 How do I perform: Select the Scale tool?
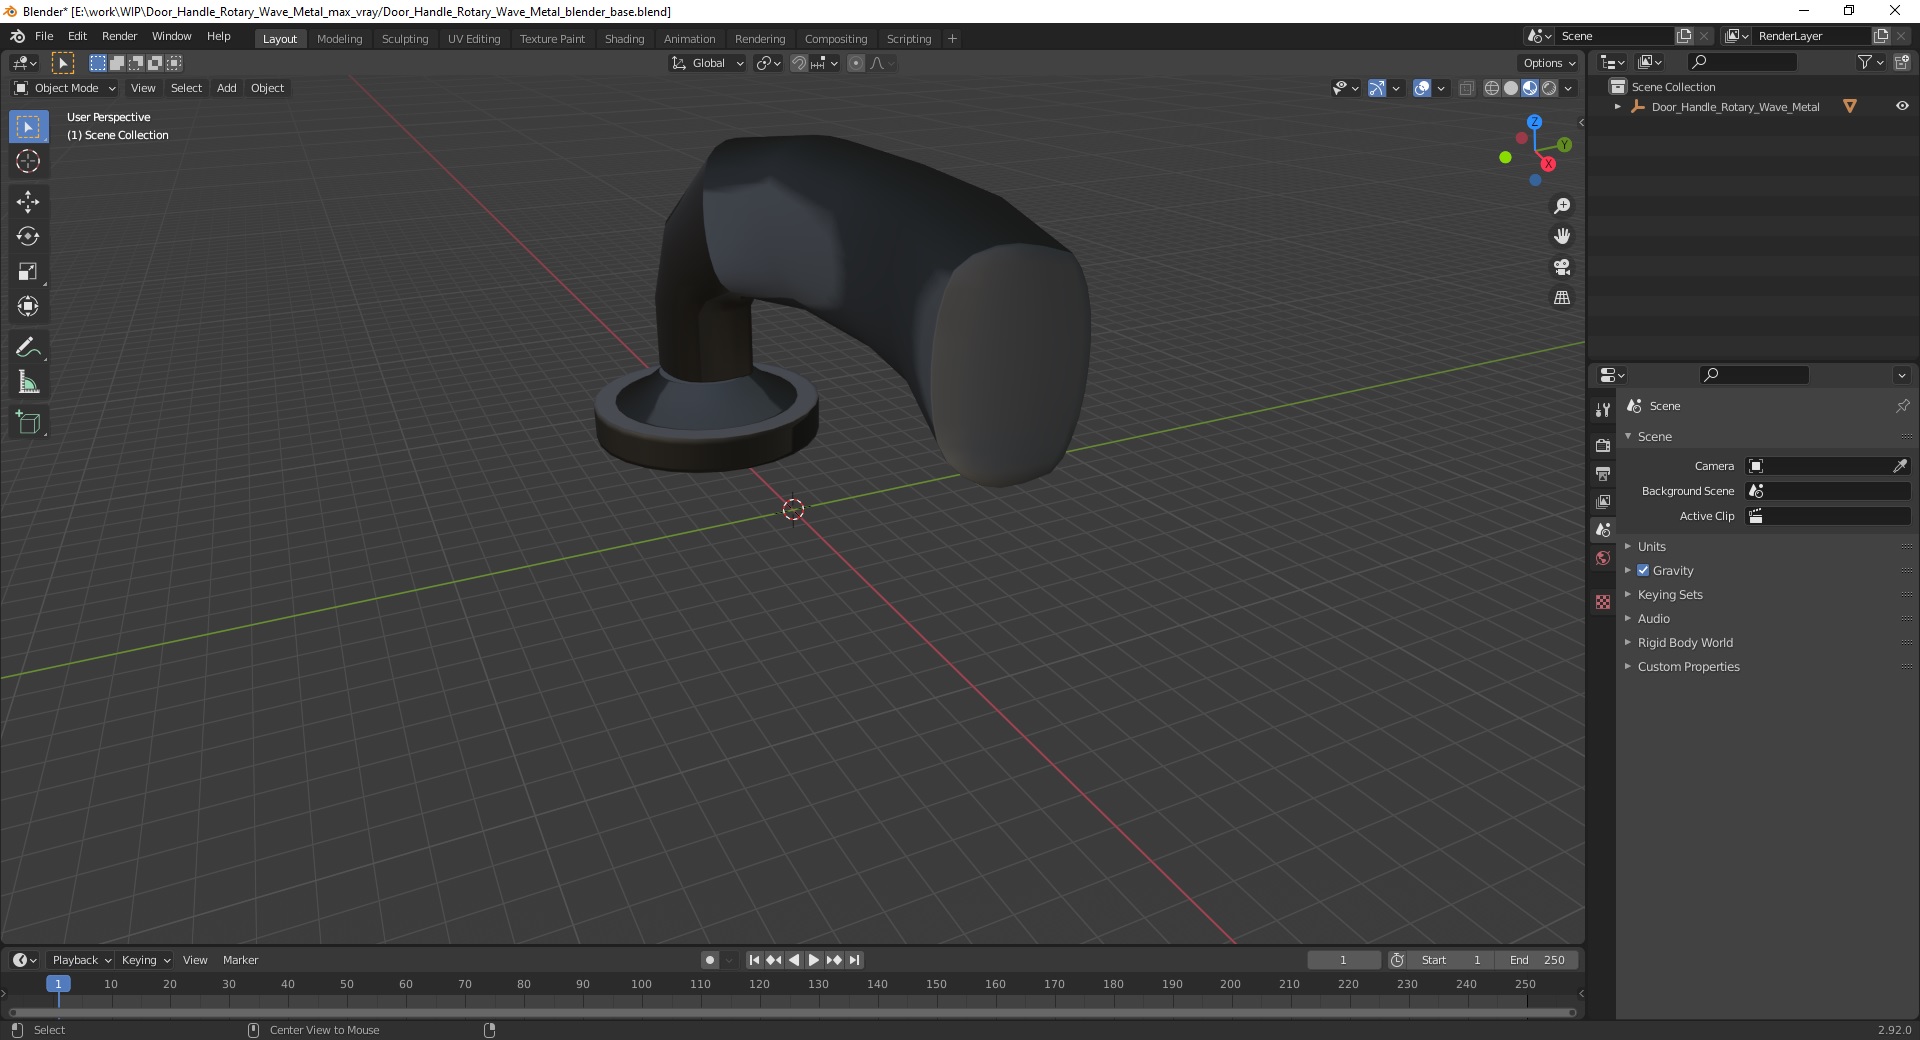(x=28, y=271)
